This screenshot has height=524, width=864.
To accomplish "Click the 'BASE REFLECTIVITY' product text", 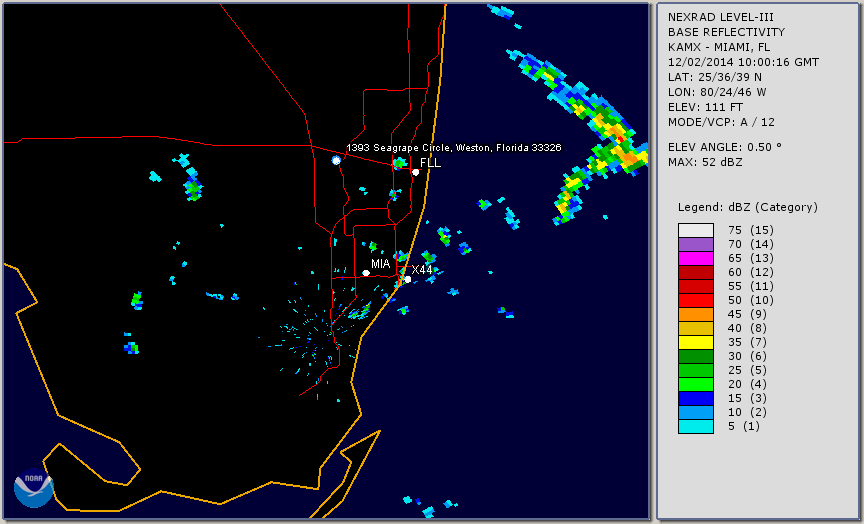I will point(726,33).
